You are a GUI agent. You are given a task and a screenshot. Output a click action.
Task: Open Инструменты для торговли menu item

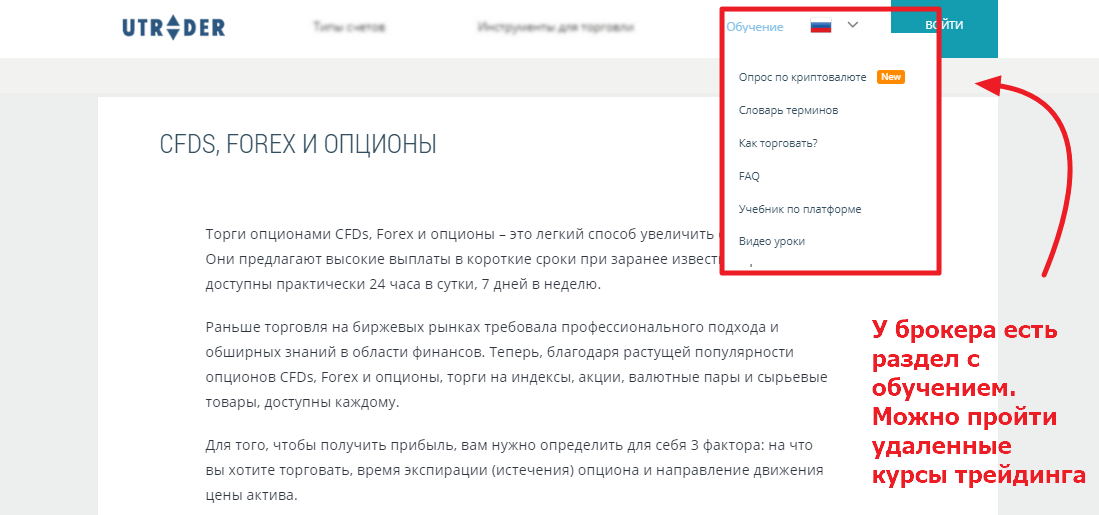(556, 27)
